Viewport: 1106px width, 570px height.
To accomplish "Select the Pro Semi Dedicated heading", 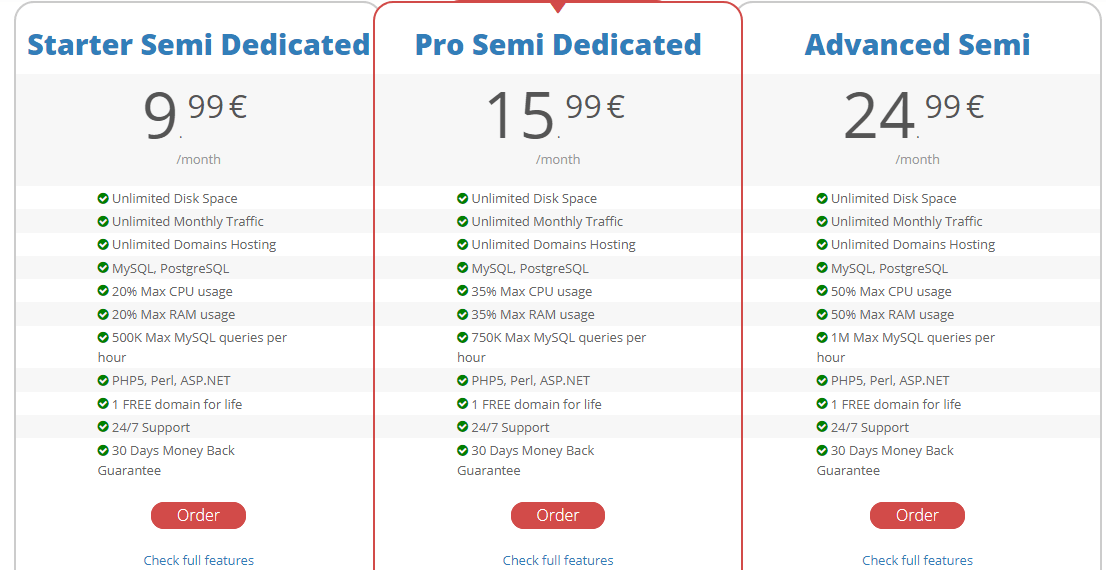I will pos(558,44).
